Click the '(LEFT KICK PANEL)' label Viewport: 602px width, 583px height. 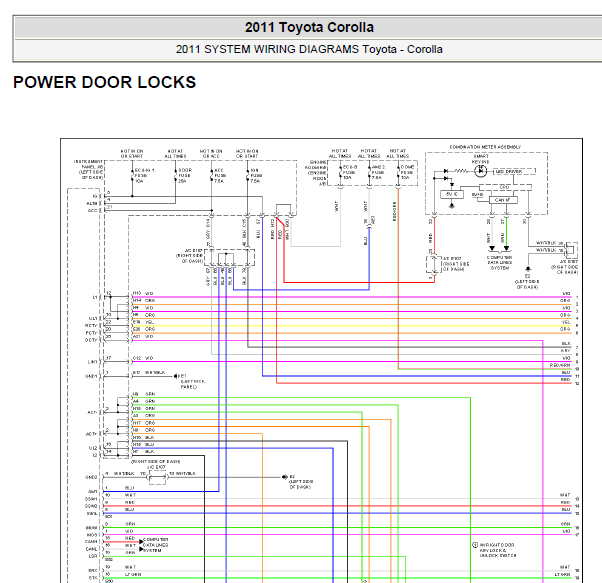(x=192, y=384)
